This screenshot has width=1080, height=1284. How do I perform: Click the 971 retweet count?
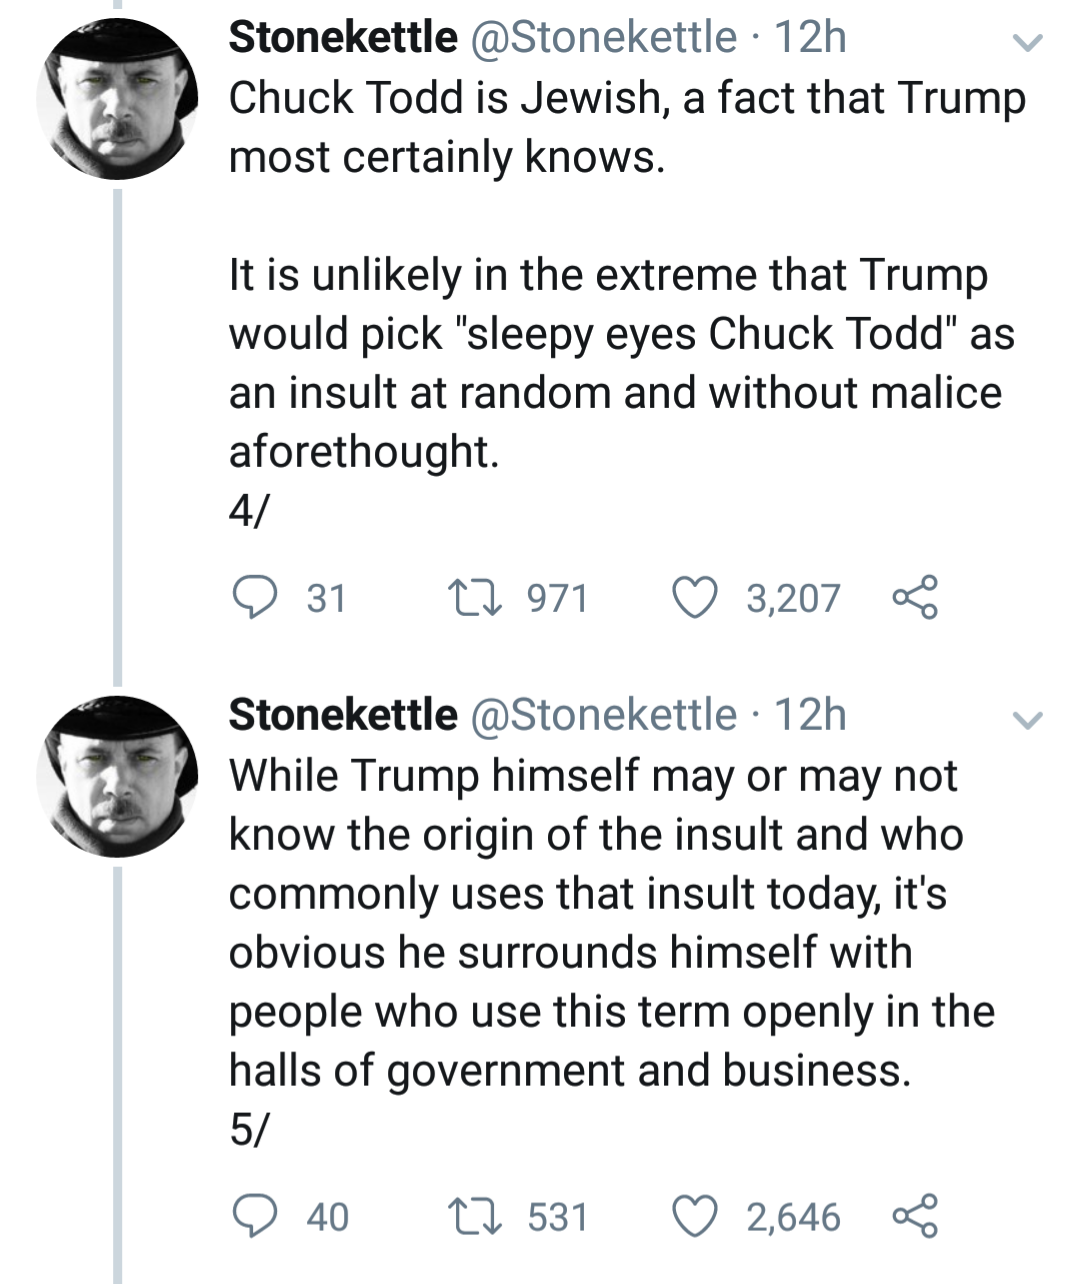point(557,598)
